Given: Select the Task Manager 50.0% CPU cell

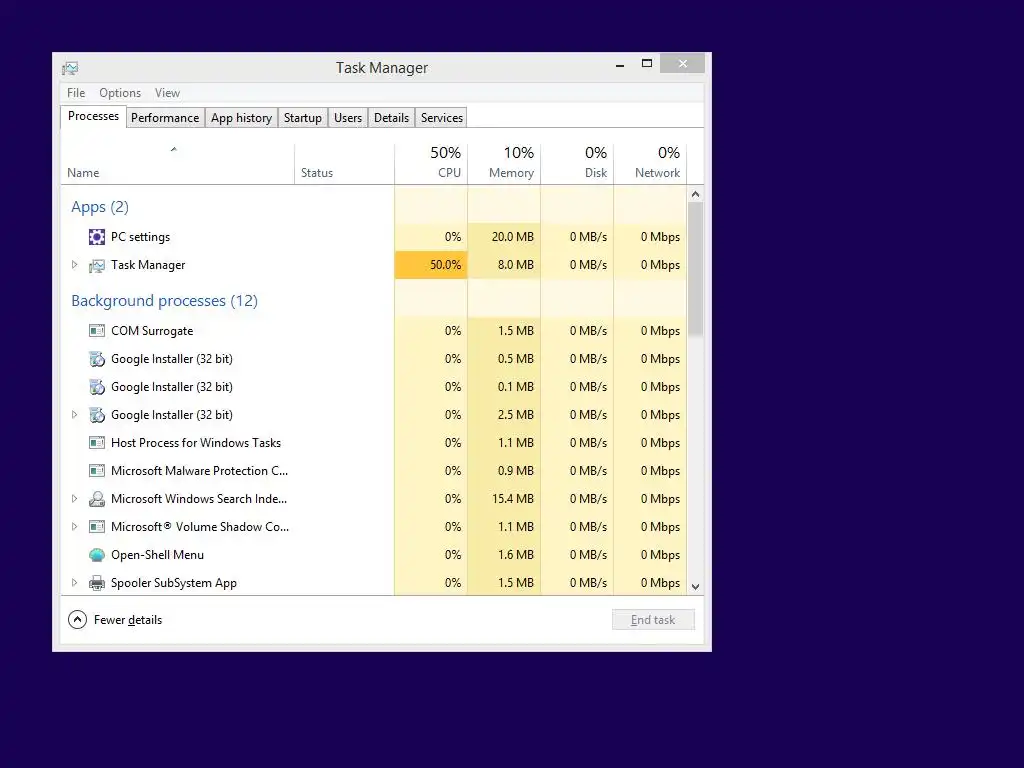Looking at the screenshot, I should point(431,264).
